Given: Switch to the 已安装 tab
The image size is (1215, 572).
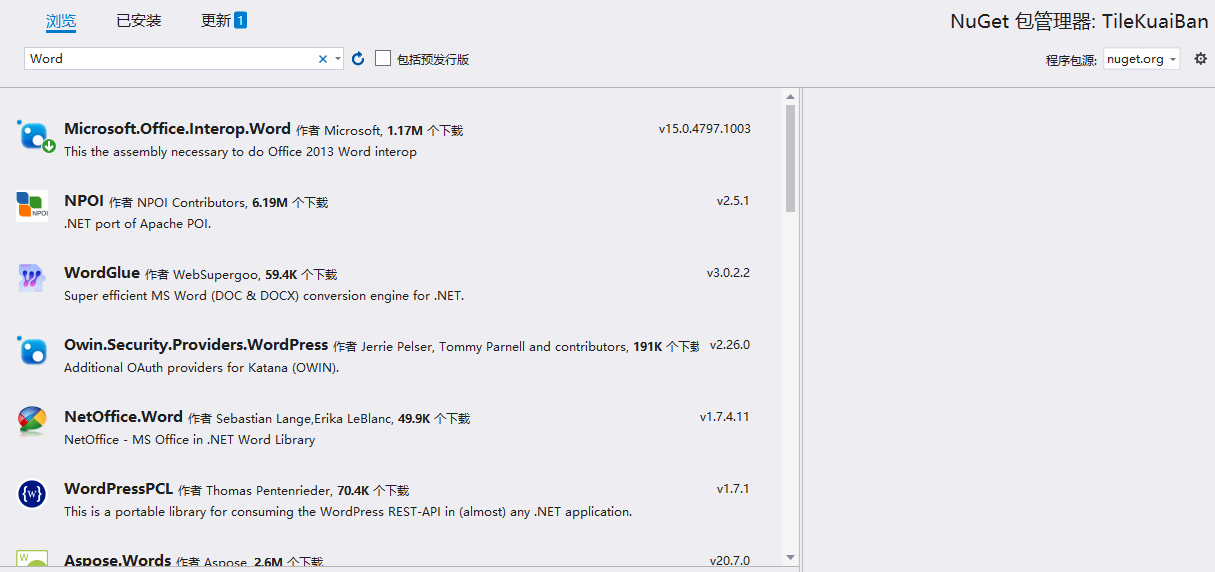Looking at the screenshot, I should [x=138, y=20].
